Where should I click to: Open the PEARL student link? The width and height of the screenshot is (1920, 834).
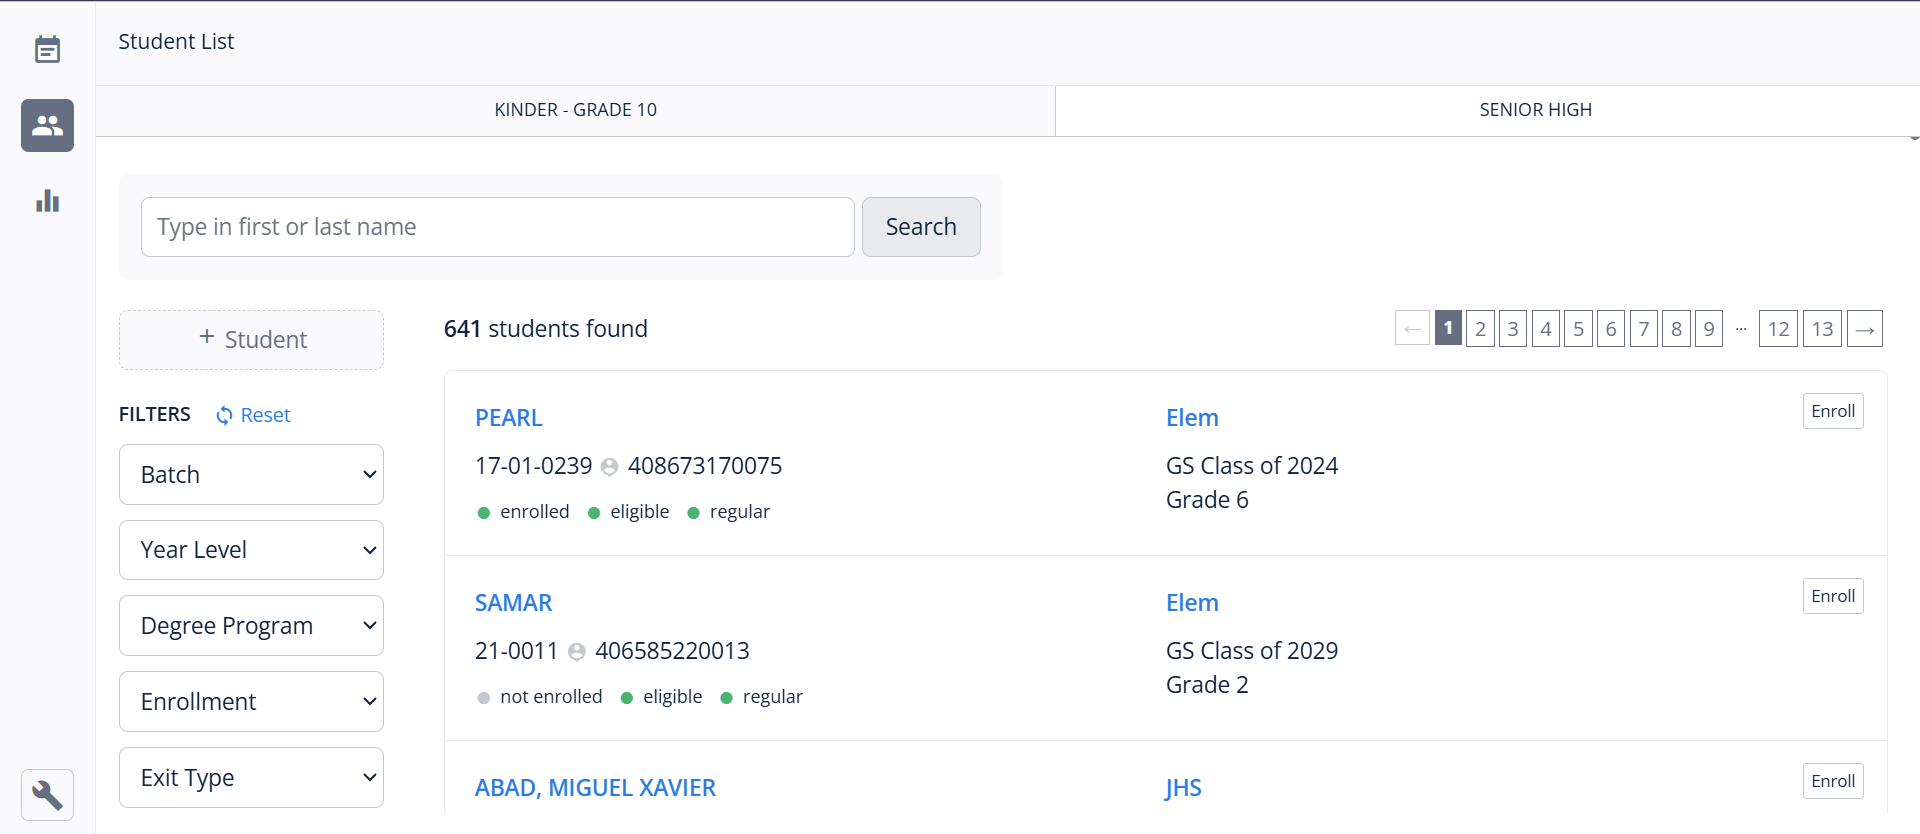508,418
